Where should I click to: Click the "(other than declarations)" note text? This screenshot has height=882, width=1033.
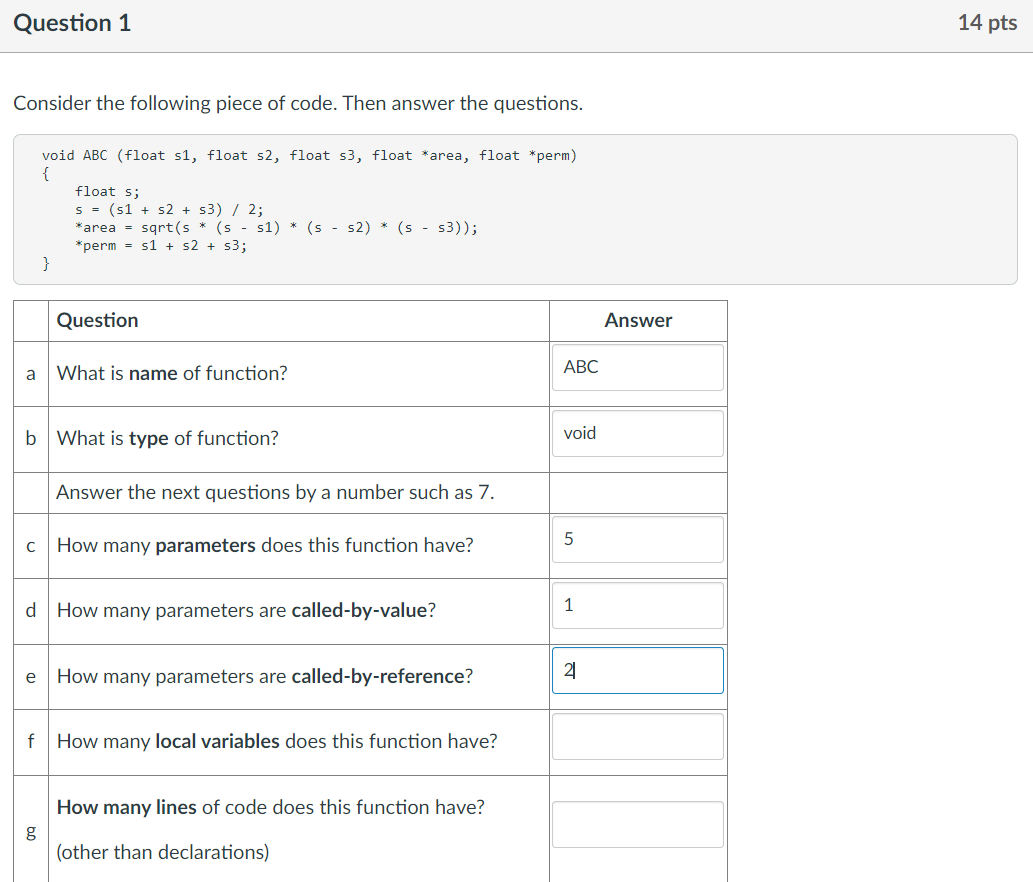click(163, 852)
